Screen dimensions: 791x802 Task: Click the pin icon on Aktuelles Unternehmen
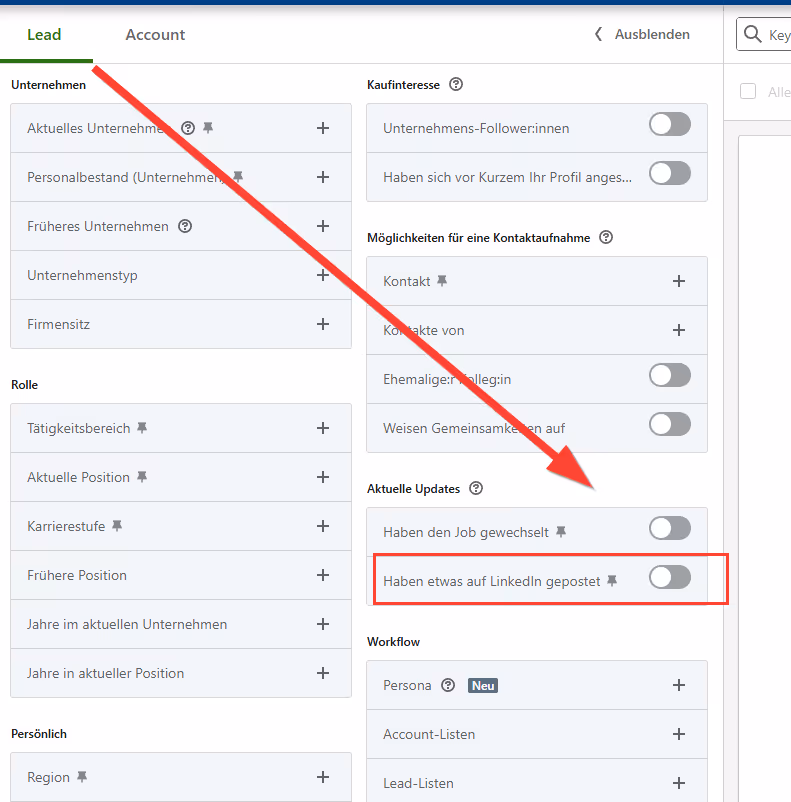[210, 127]
